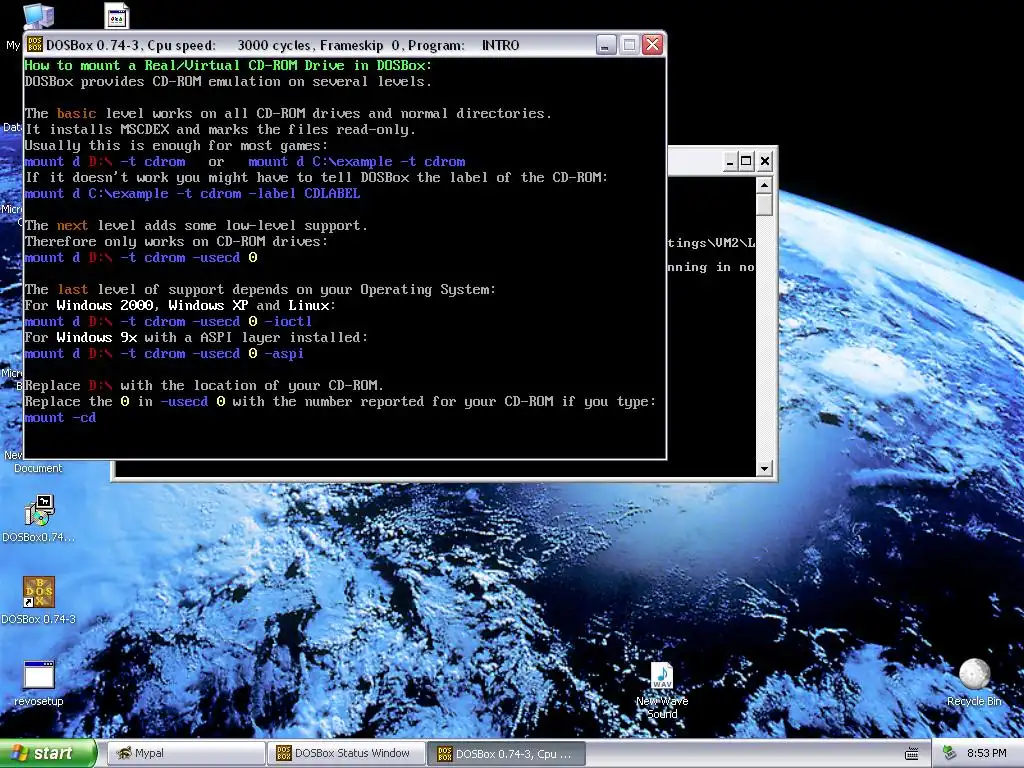Click the DOSBox window title bar text
The width and height of the screenshot is (1024, 768).
click(x=282, y=45)
